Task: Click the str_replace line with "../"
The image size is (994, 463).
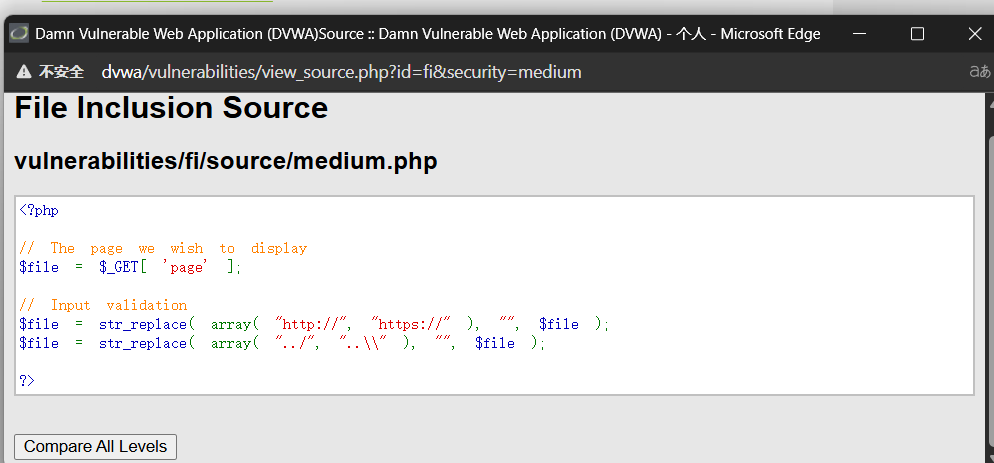Action: 282,343
